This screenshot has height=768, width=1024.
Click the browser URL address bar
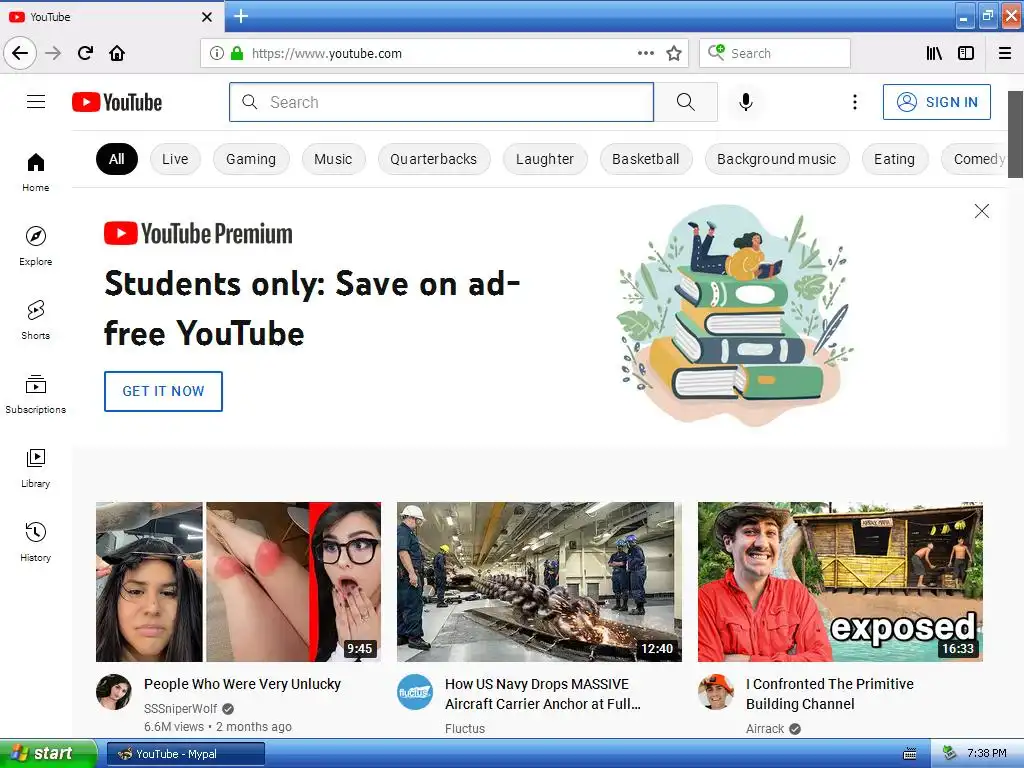coord(443,54)
